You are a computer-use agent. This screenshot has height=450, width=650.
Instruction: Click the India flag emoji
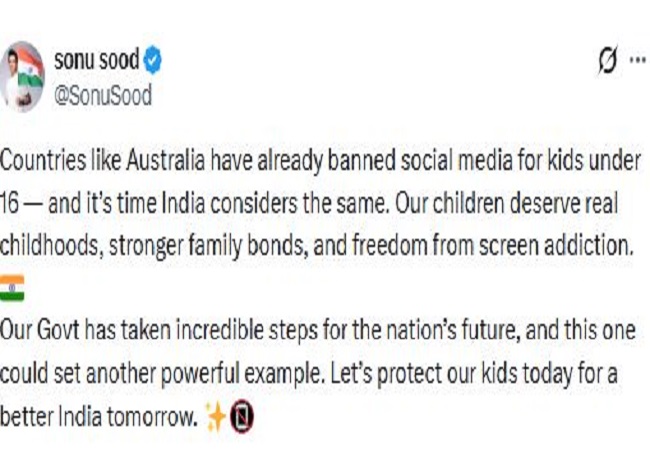[12, 287]
